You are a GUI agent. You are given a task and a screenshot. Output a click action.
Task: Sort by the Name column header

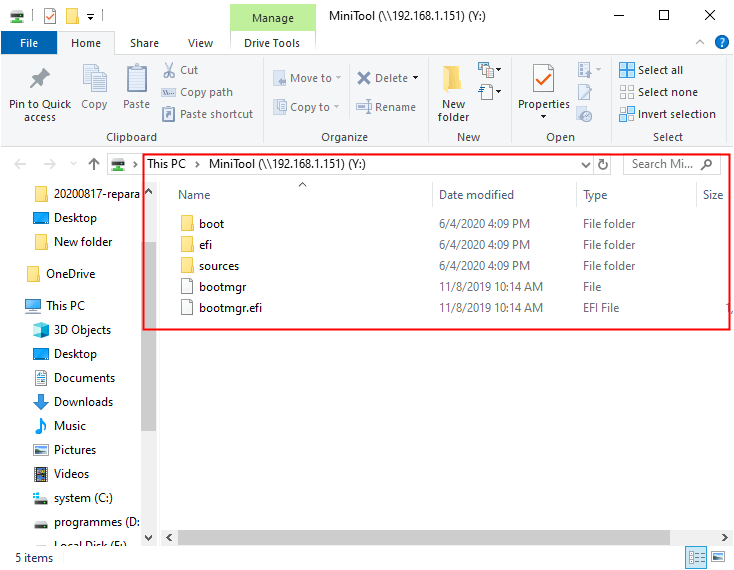194,195
